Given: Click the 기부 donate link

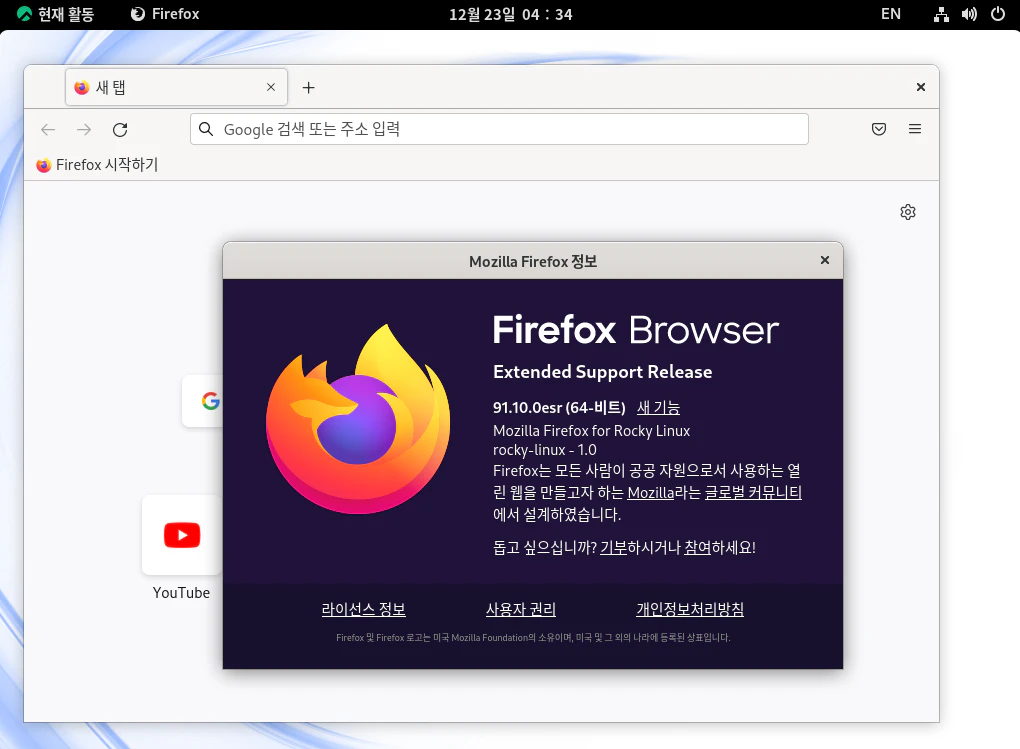Looking at the screenshot, I should pos(613,547).
